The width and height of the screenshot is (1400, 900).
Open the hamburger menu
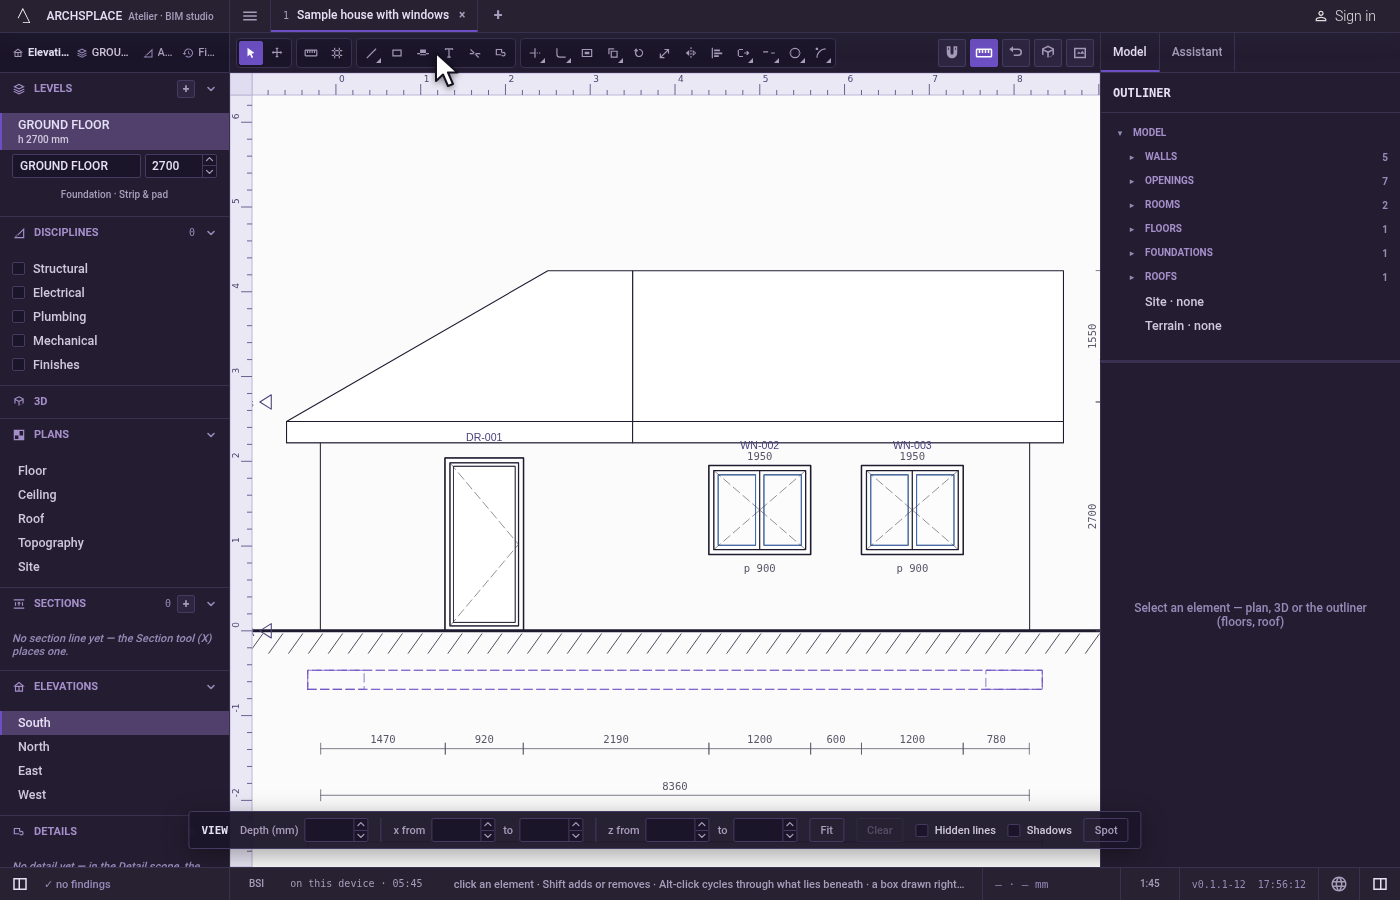(x=250, y=16)
